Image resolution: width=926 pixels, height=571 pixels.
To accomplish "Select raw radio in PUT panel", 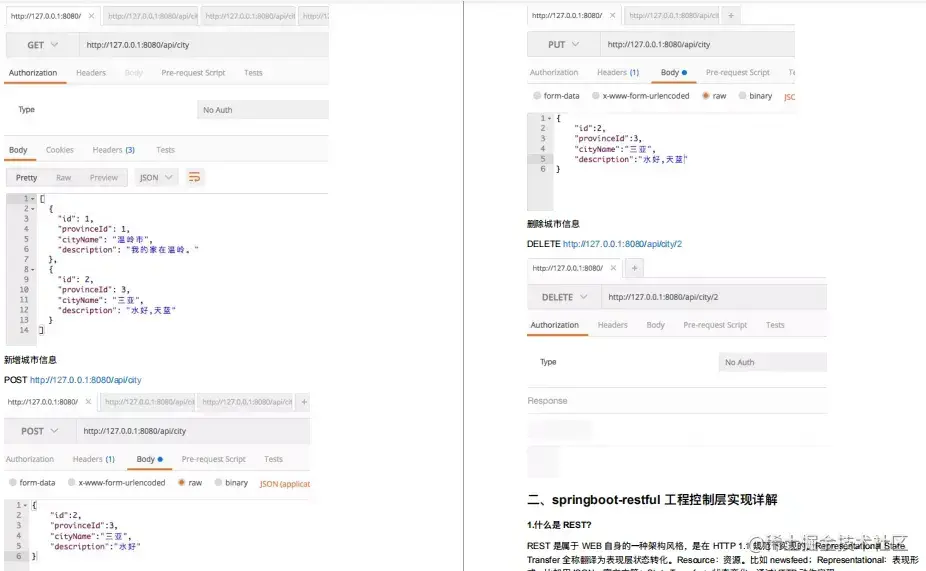I will 706,96.
